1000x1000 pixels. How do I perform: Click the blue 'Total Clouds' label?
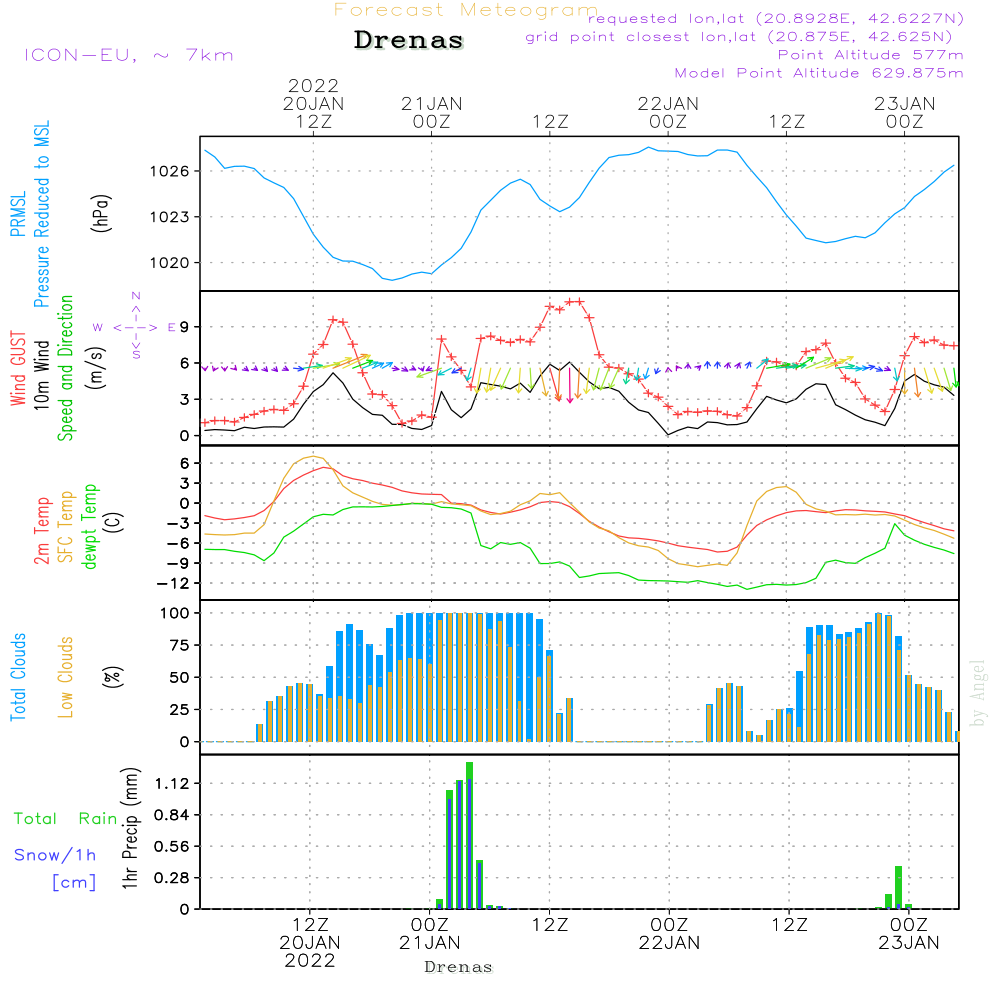(18, 677)
